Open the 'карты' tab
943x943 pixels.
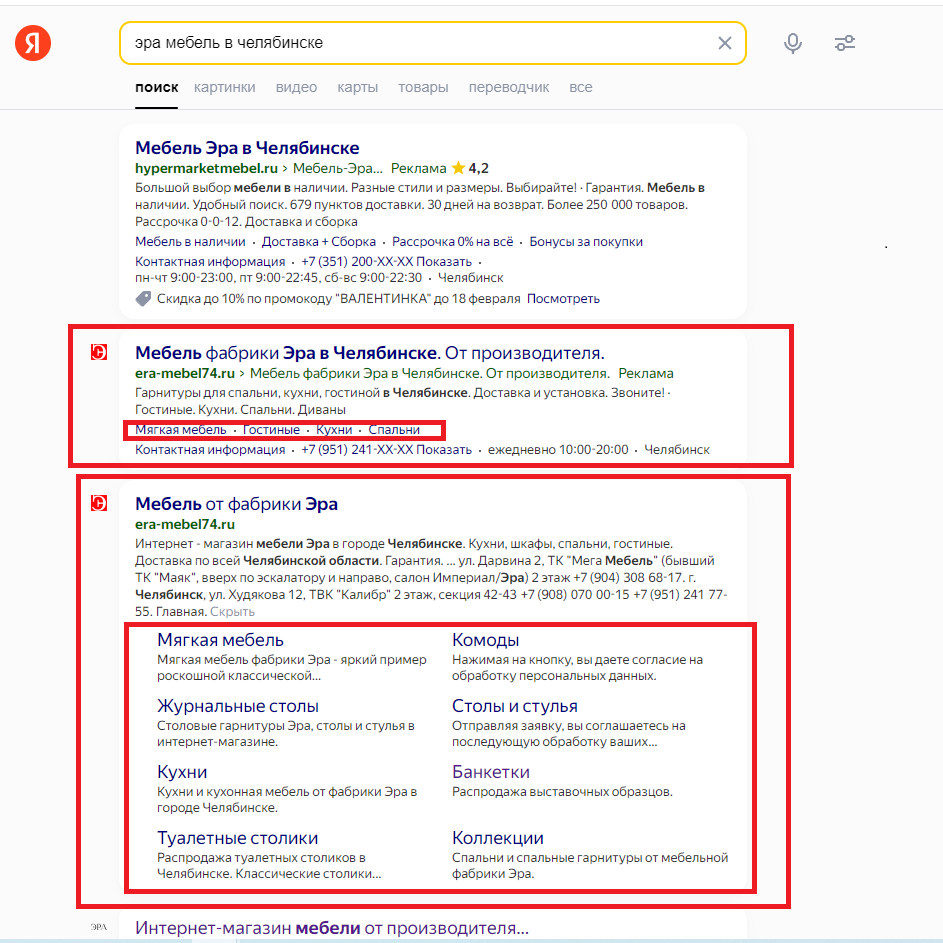tap(357, 87)
